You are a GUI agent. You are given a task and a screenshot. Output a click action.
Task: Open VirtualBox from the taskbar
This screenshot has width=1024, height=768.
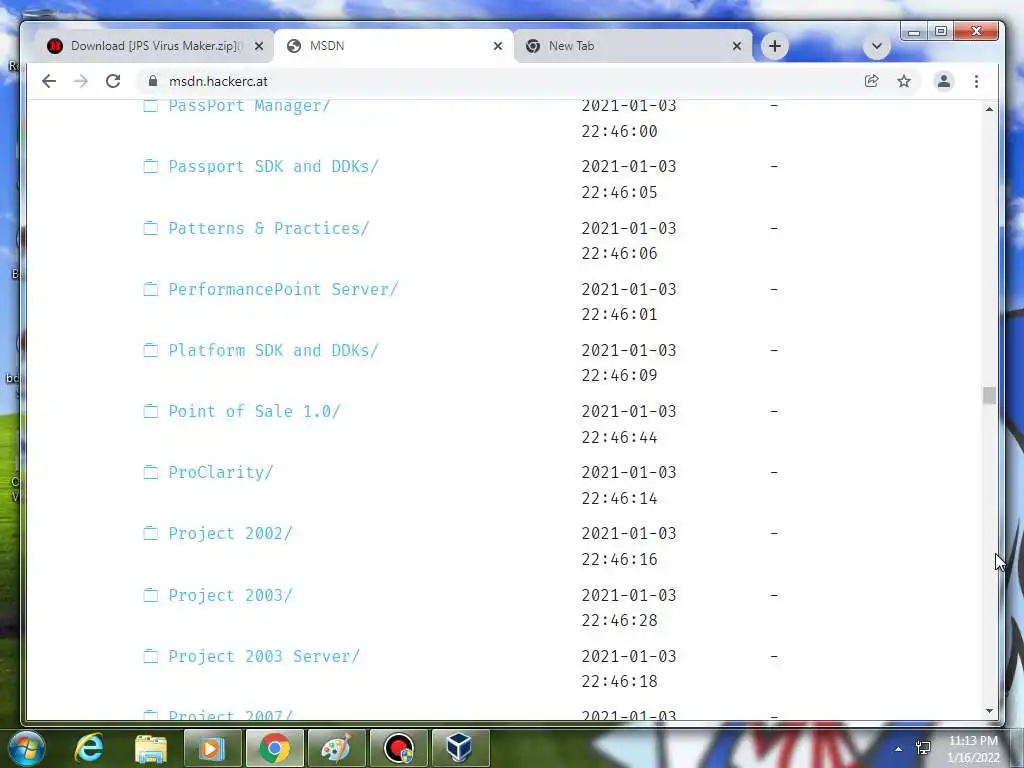(460, 748)
